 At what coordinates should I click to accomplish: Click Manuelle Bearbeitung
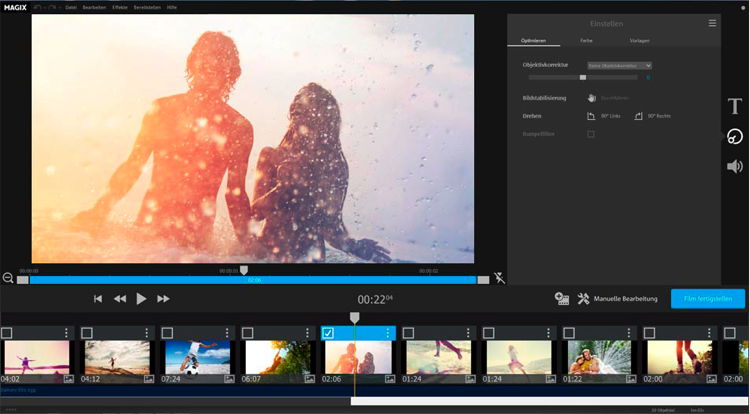(x=625, y=298)
